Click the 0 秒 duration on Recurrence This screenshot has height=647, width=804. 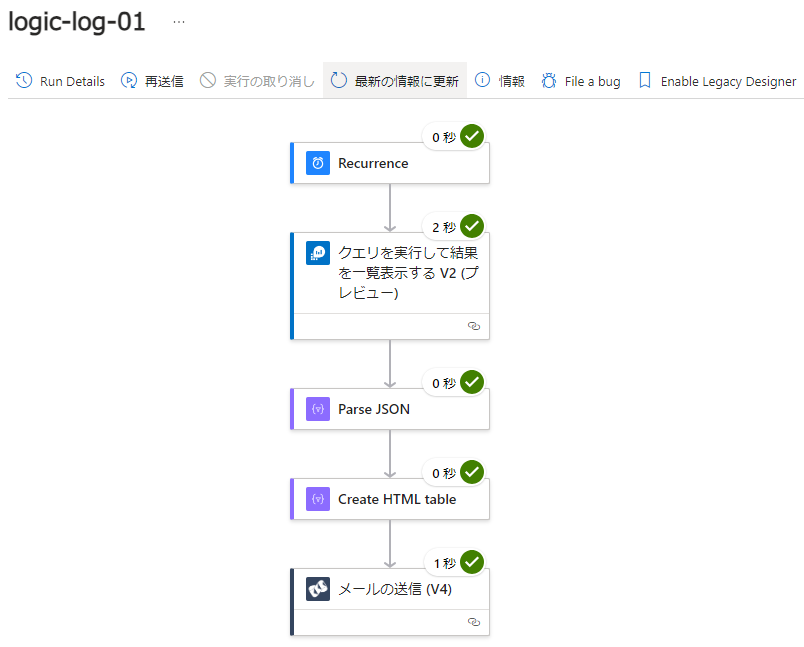coord(444,137)
